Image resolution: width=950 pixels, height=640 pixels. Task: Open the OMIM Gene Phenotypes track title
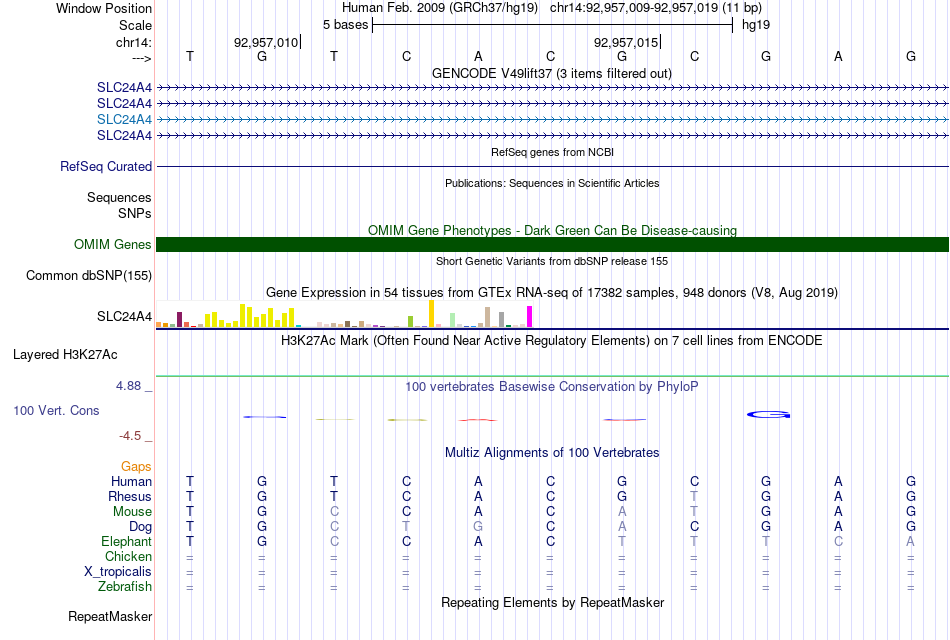(x=552, y=230)
